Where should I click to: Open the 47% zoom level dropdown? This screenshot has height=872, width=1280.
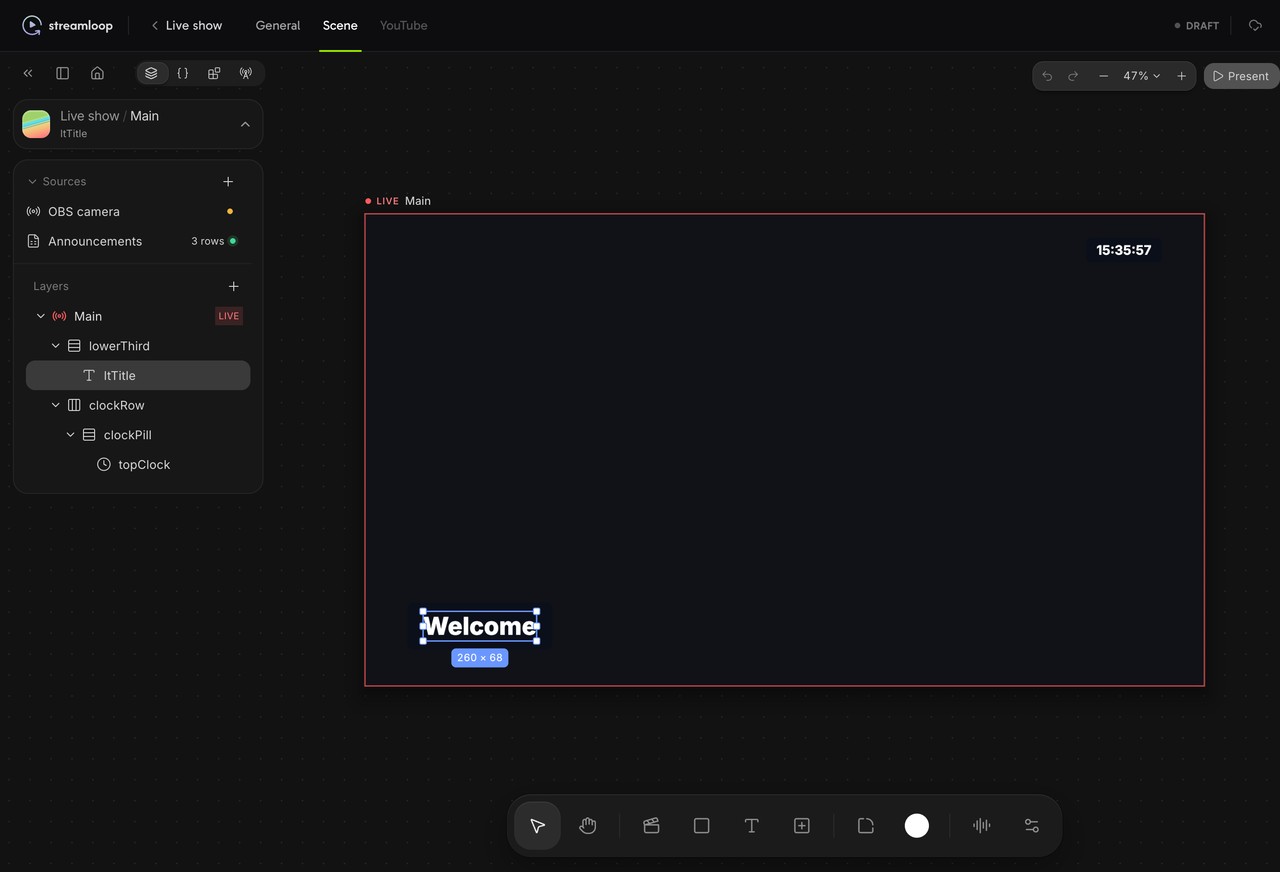pyautogui.click(x=1141, y=76)
